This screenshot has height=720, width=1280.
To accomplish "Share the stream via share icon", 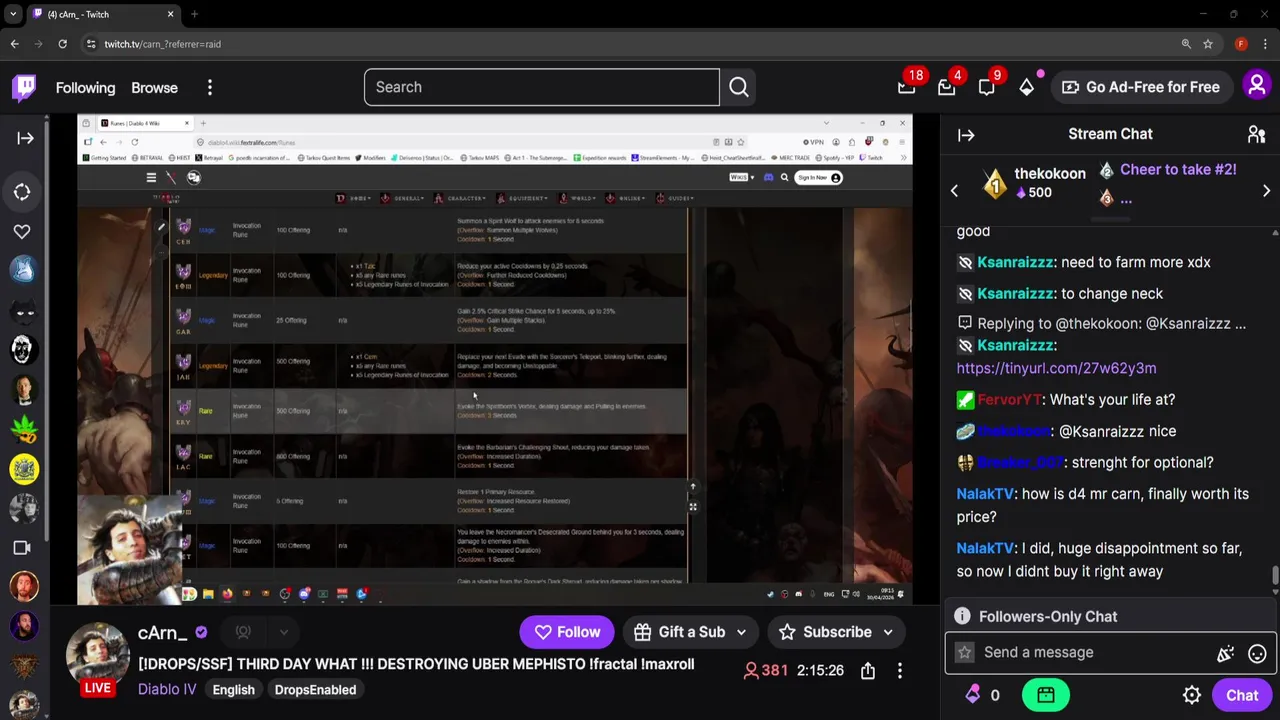I will [x=868, y=671].
